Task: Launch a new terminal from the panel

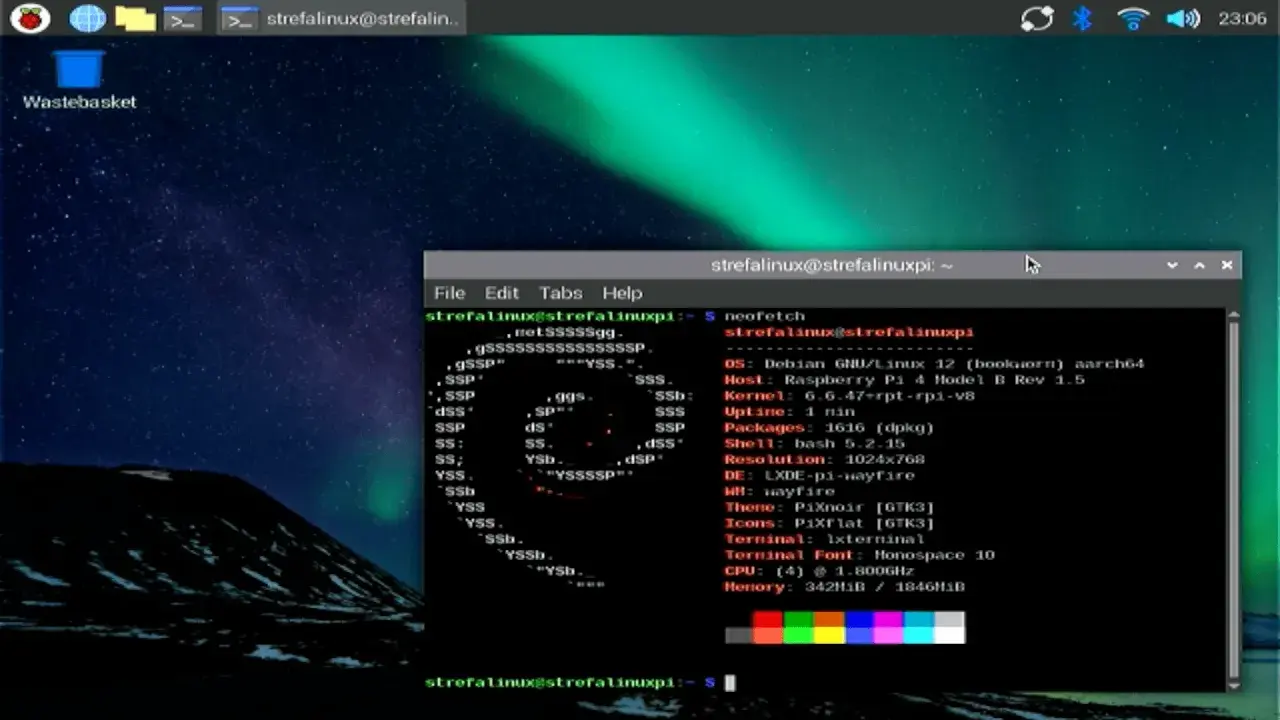Action: 183,18
